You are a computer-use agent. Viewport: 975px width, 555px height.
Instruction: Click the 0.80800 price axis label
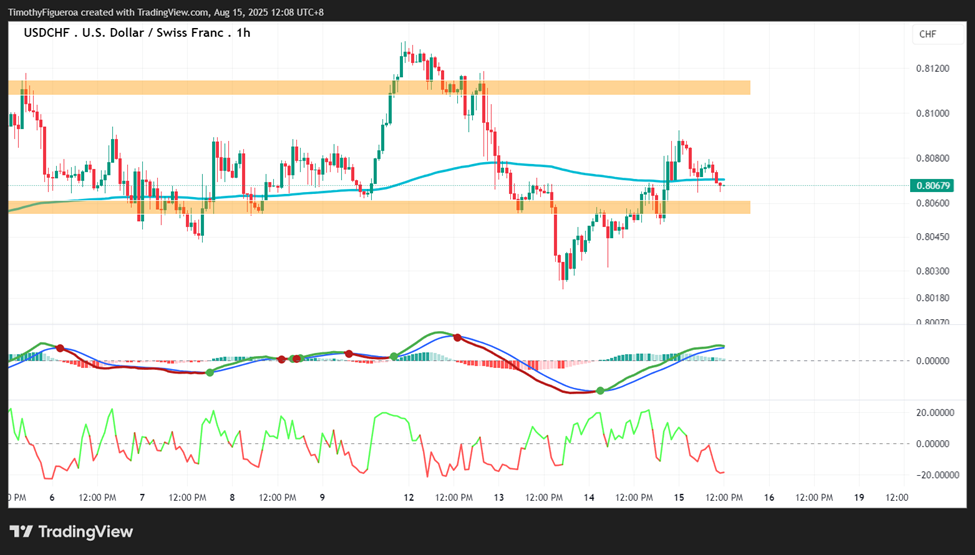coord(933,158)
